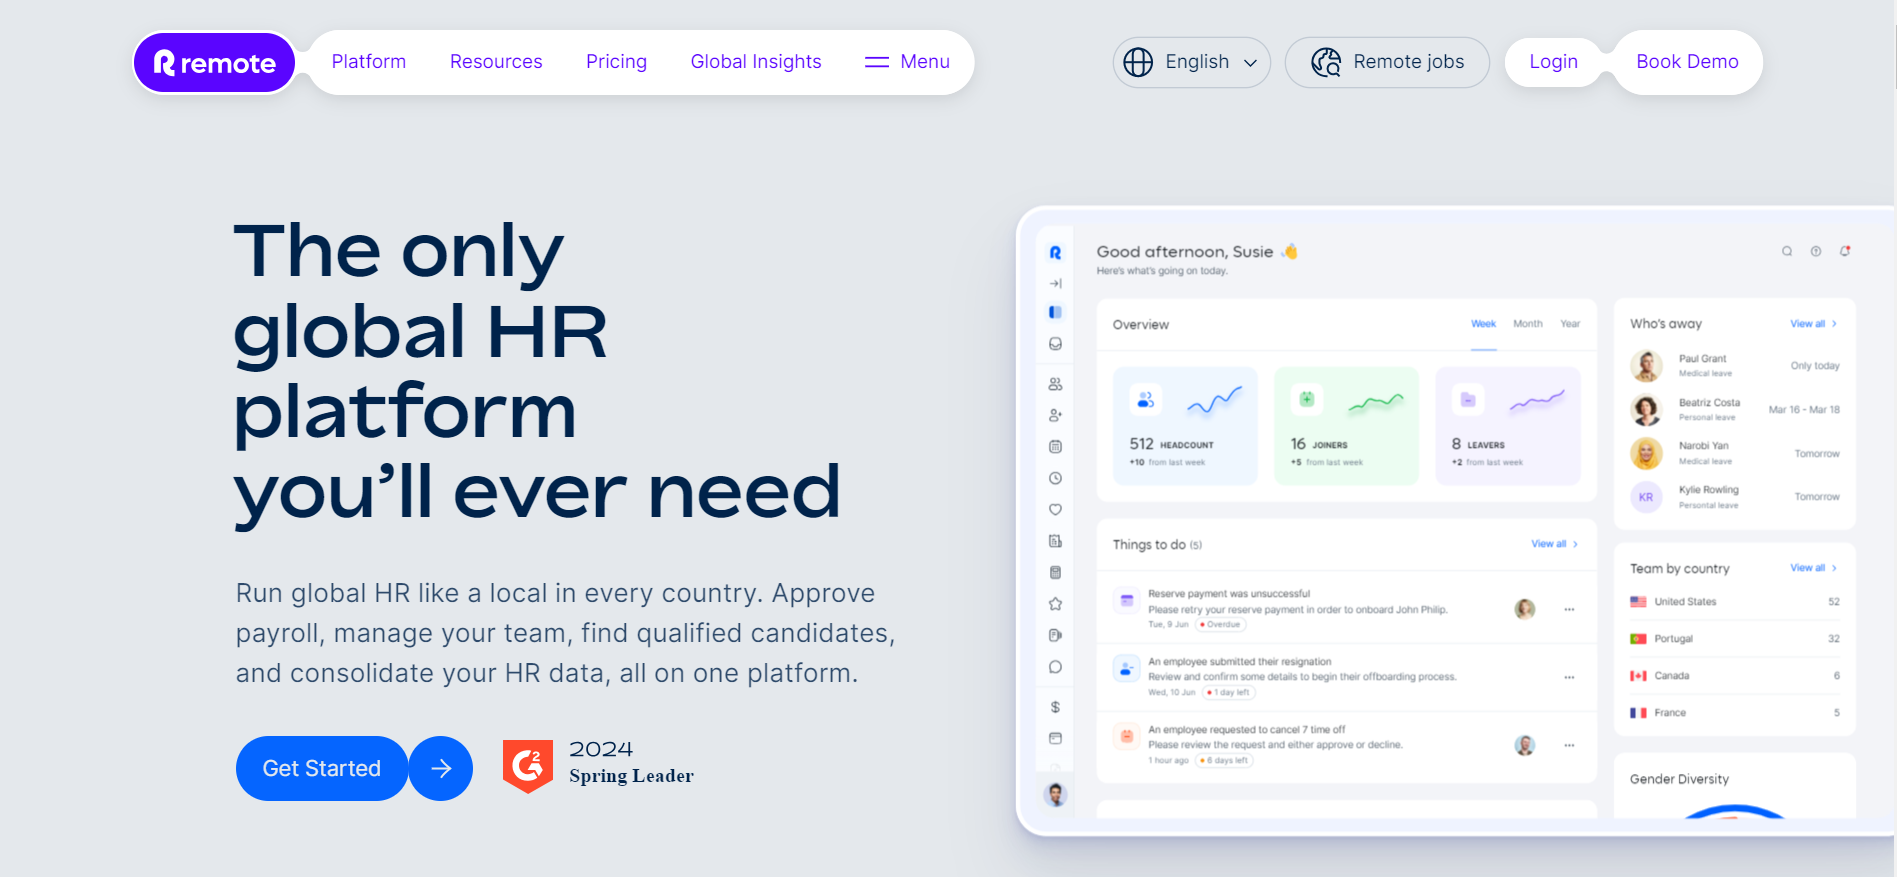Click the Gender Diversity heading
1897x877 pixels.
pyautogui.click(x=1679, y=779)
